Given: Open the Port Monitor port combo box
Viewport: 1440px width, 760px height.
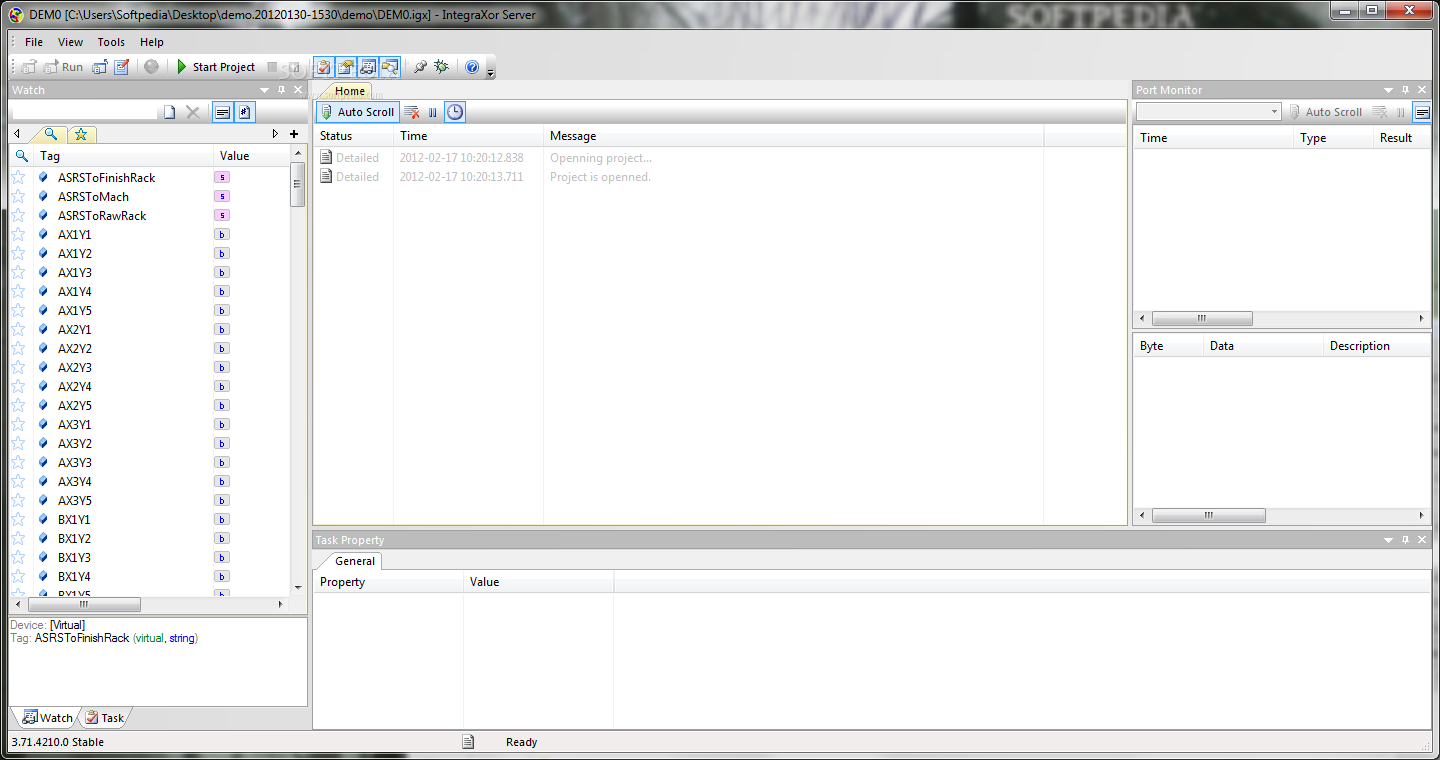Looking at the screenshot, I should [1208, 112].
